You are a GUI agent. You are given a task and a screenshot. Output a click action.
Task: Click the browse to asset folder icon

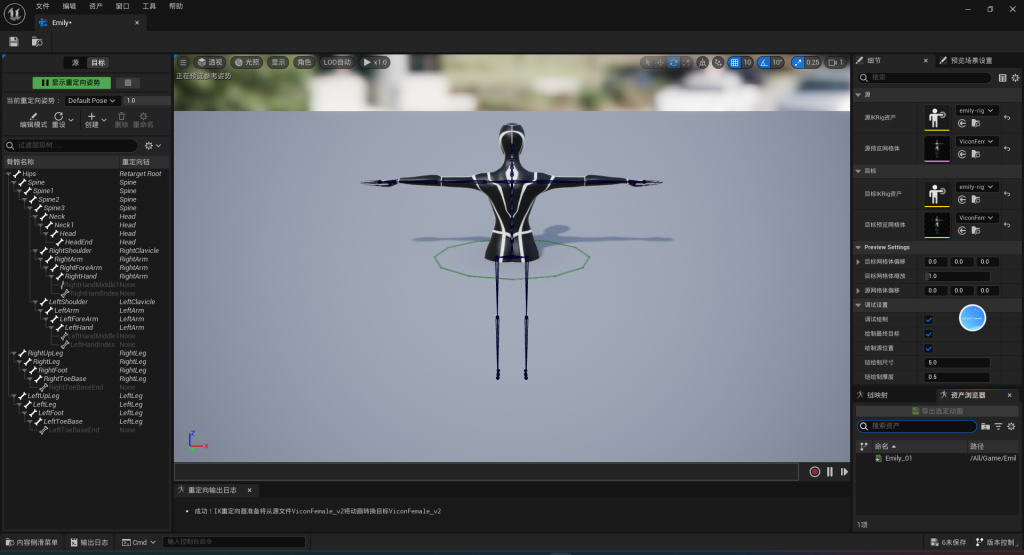(37, 41)
